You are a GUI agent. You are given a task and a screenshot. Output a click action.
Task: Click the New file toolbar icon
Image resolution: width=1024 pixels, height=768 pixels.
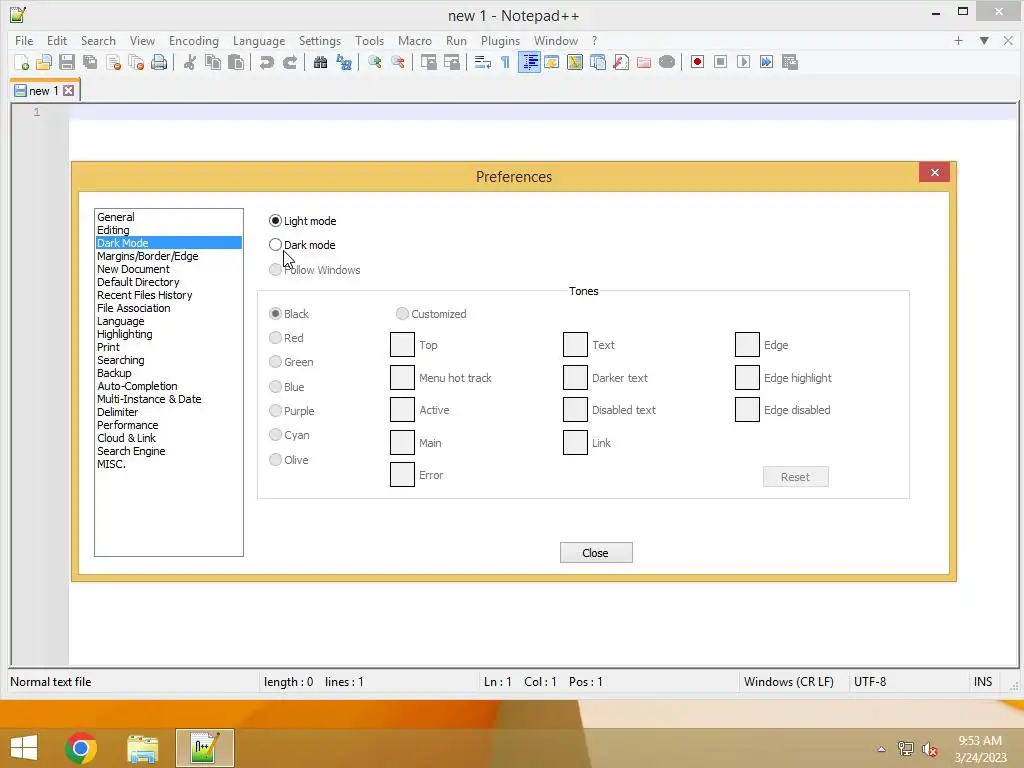point(22,62)
